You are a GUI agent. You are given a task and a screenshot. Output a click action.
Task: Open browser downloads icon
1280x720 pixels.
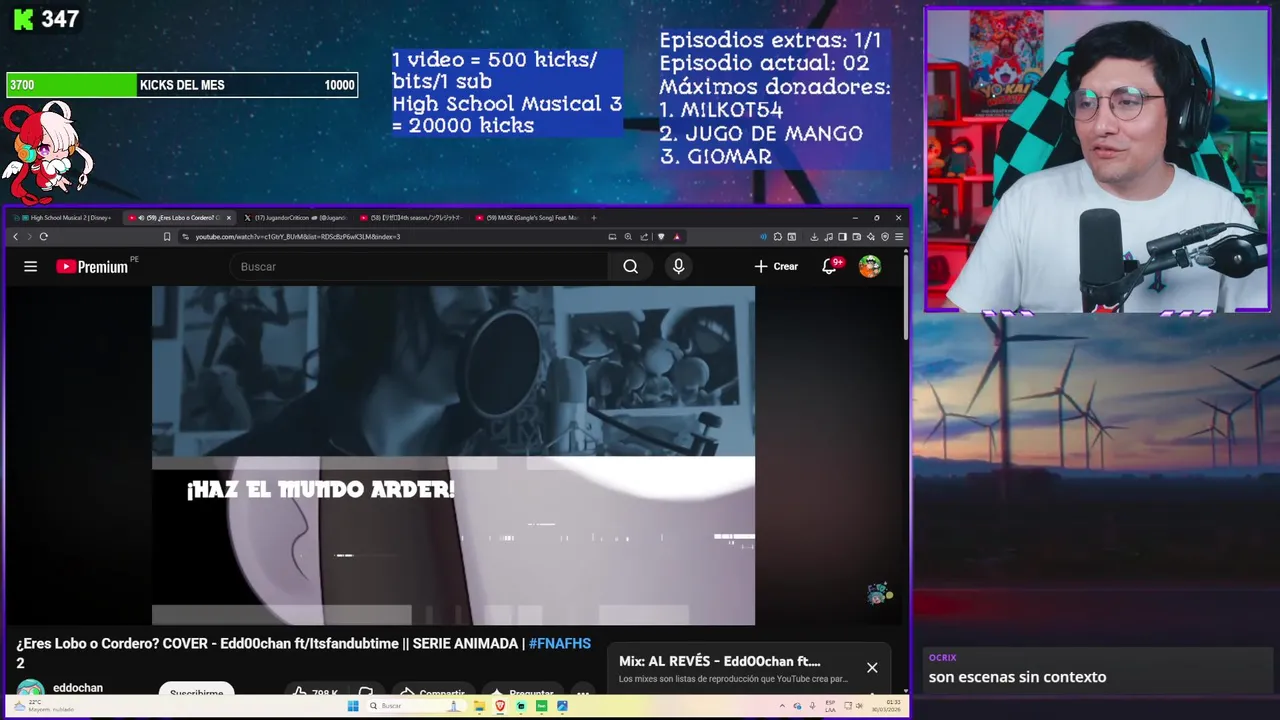(x=814, y=236)
